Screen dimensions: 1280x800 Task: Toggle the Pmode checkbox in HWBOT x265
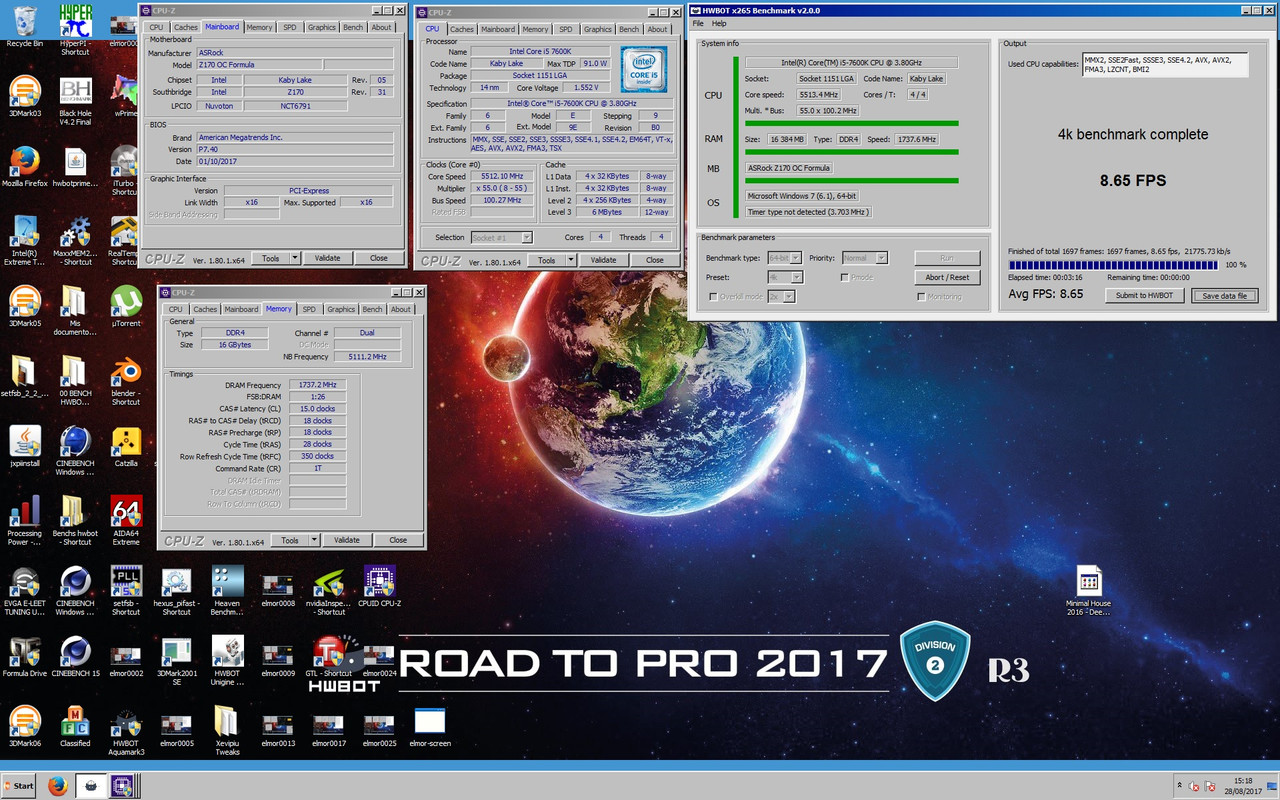[845, 277]
